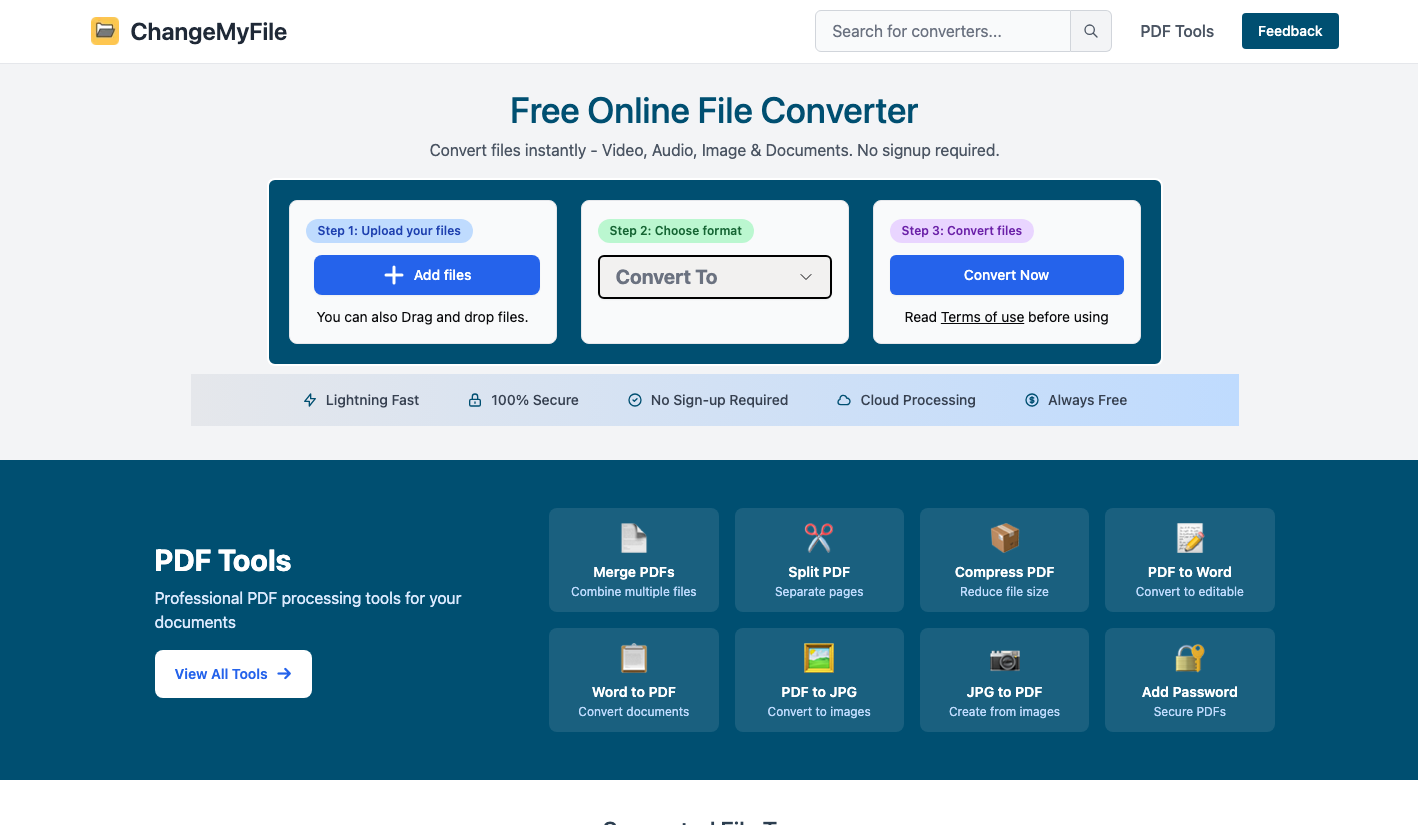Open the PDF Tools menu item
Viewport: 1418px width, 825px height.
click(1176, 31)
